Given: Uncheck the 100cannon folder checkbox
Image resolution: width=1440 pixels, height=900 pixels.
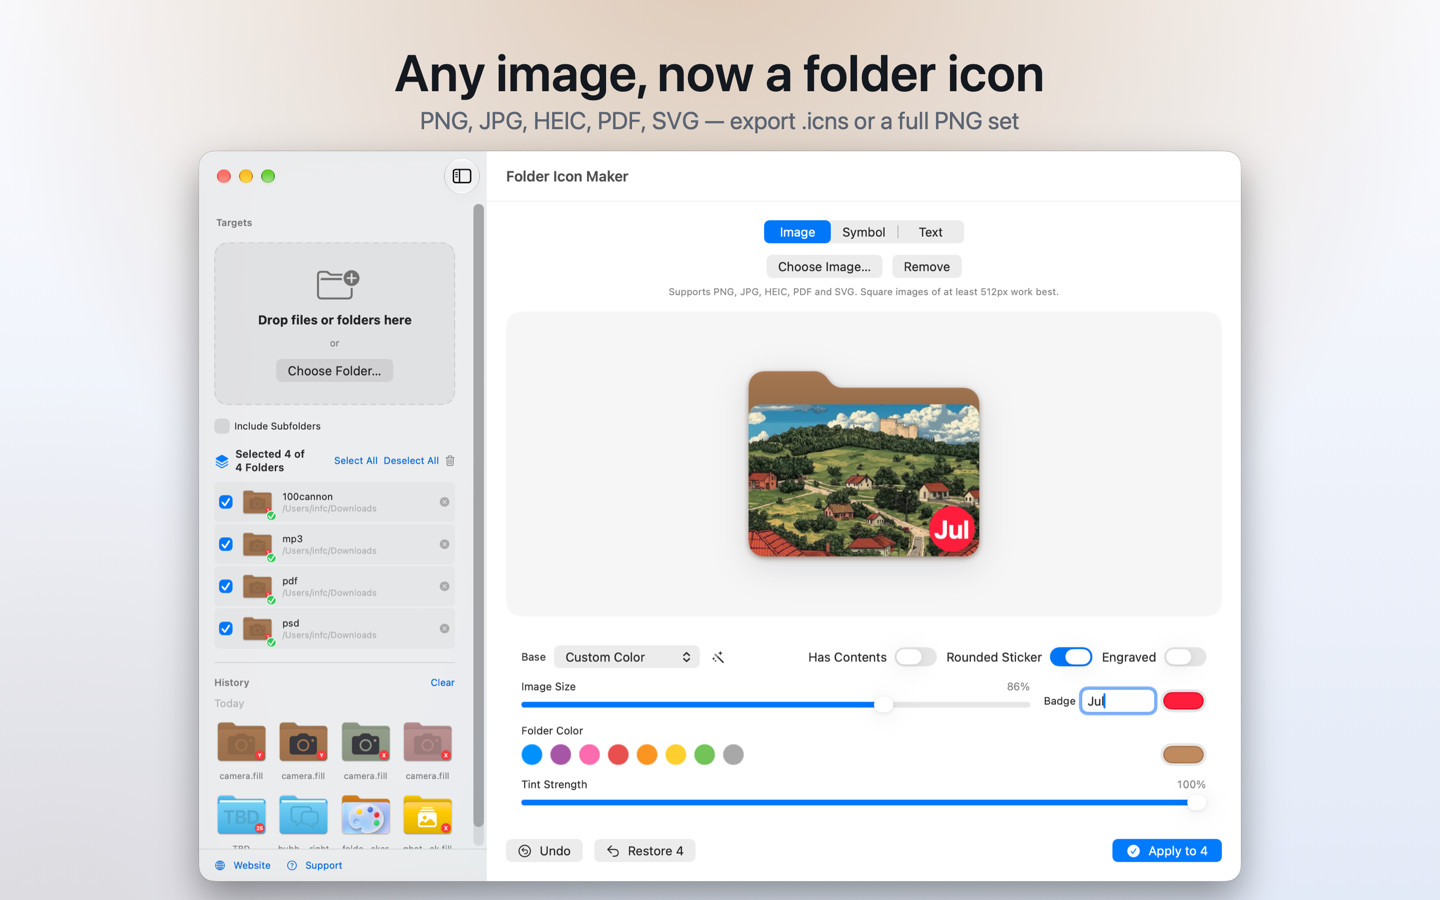Looking at the screenshot, I should click(x=226, y=502).
